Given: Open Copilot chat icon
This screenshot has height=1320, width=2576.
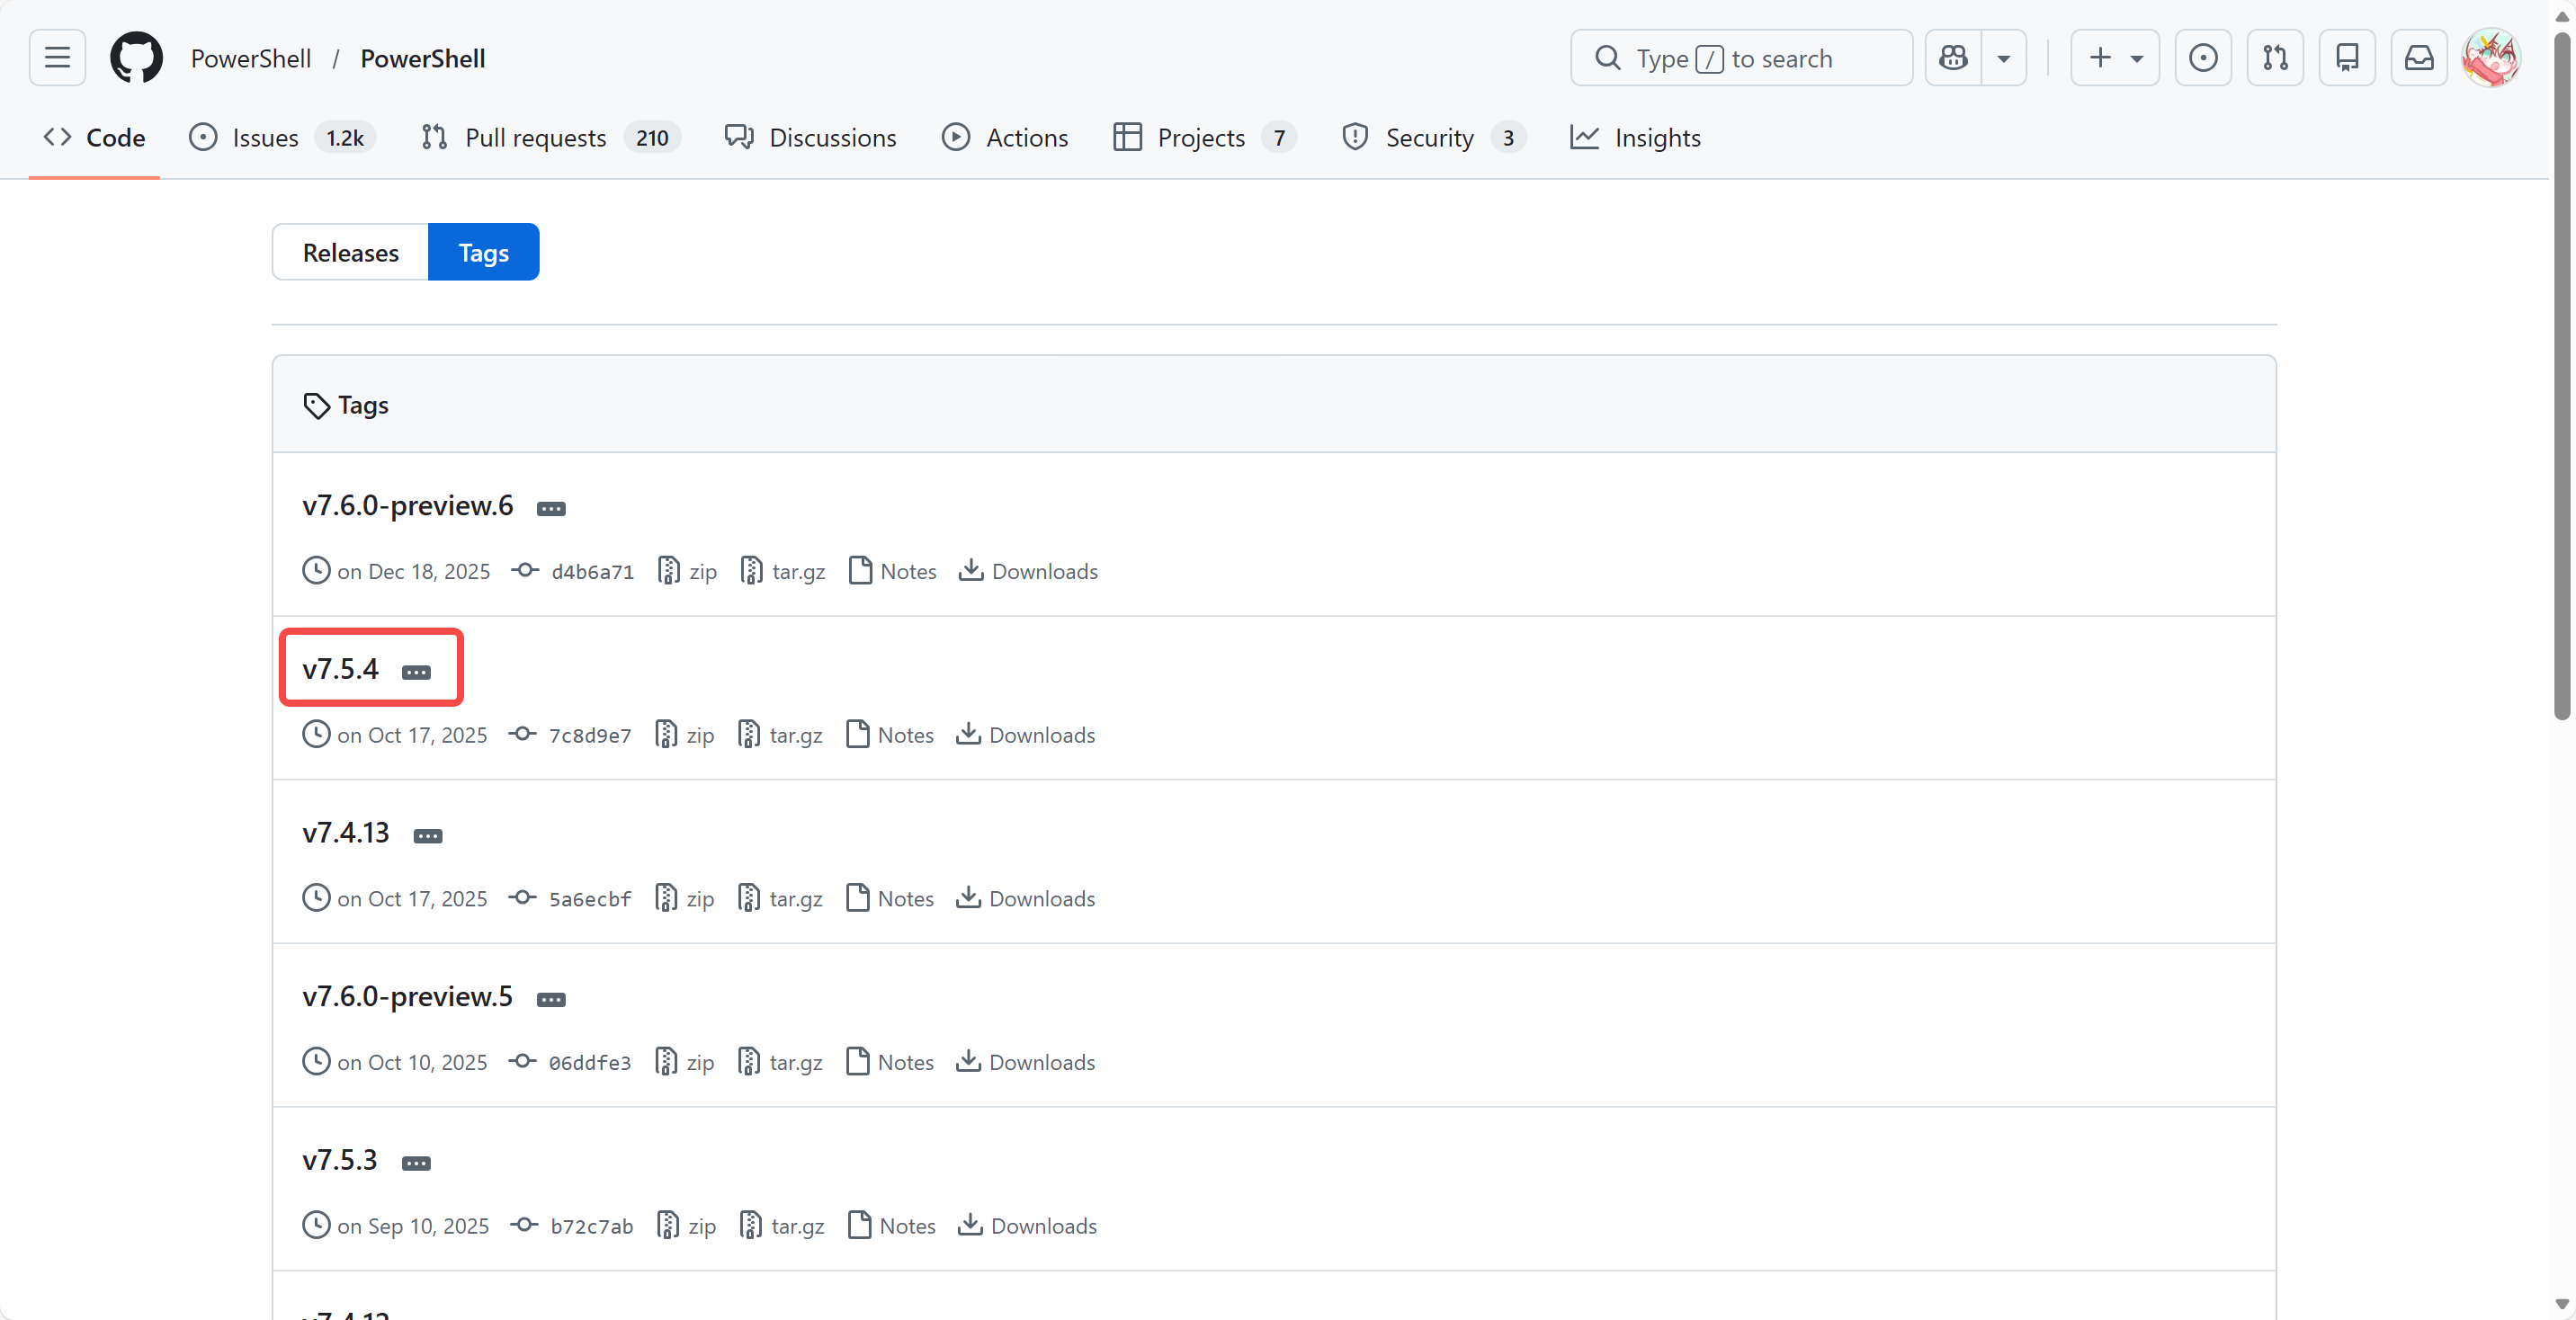Looking at the screenshot, I should point(1953,58).
